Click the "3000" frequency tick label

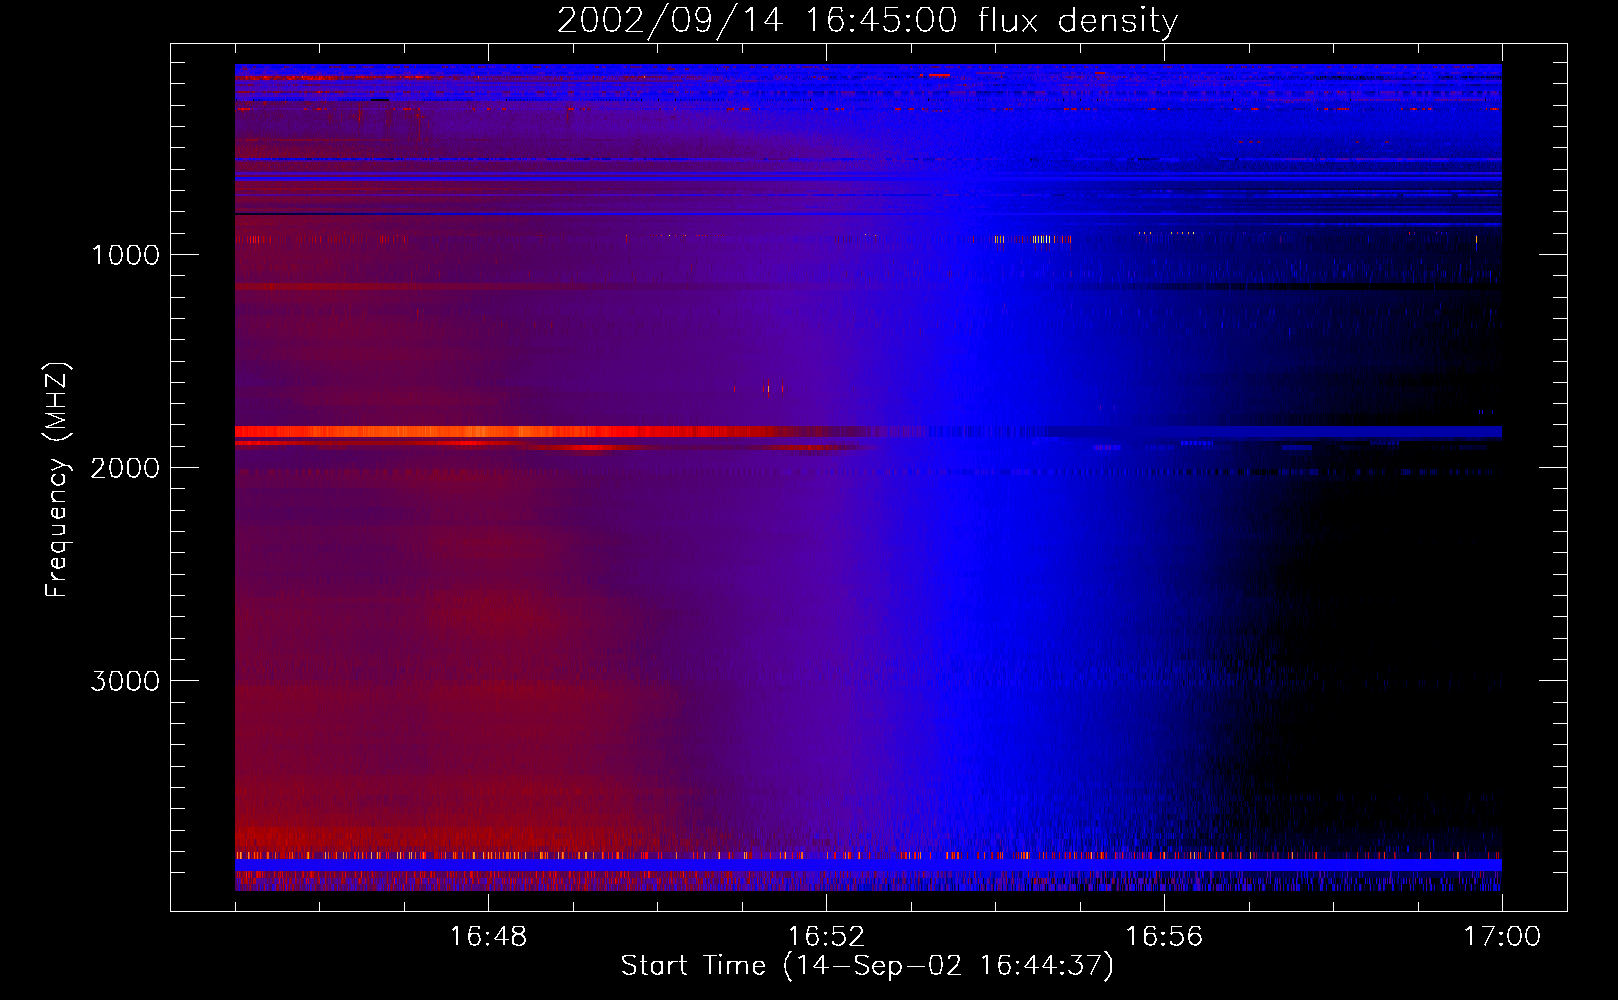(x=125, y=681)
